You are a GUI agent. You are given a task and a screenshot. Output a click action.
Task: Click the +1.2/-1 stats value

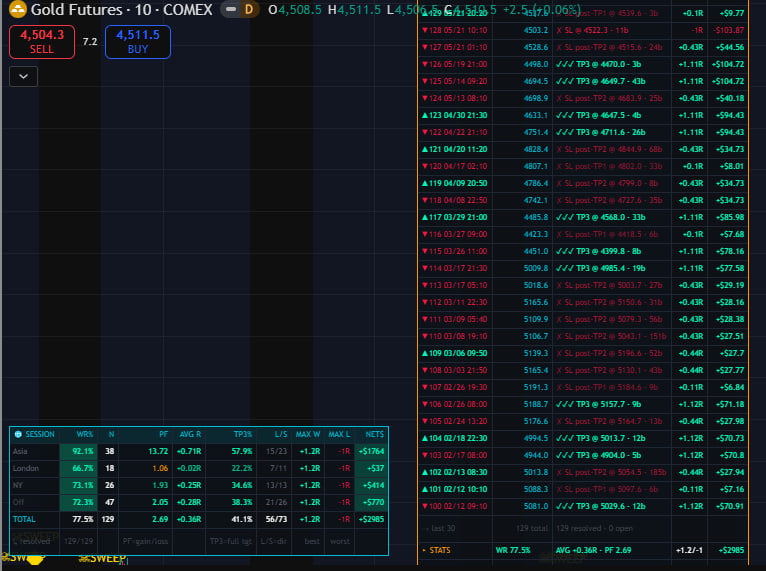(689, 550)
